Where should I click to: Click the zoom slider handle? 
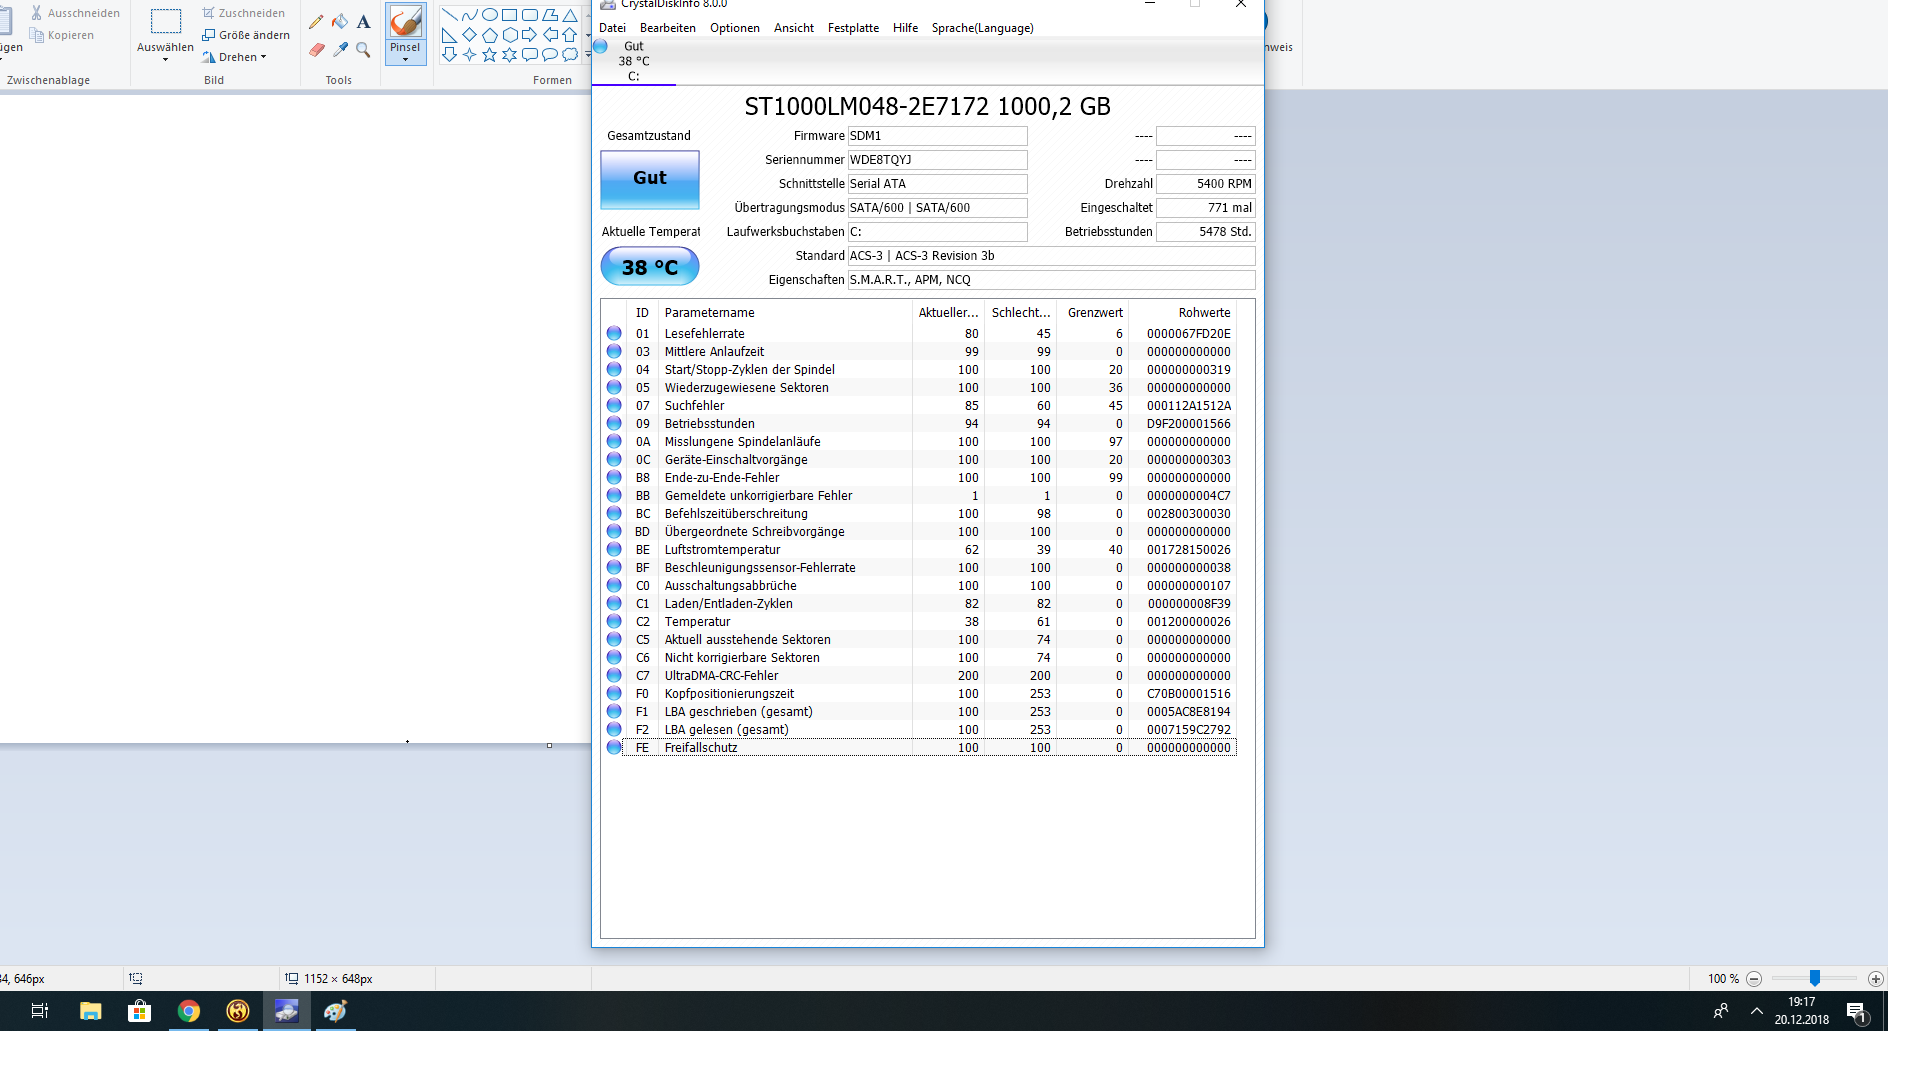point(1814,978)
